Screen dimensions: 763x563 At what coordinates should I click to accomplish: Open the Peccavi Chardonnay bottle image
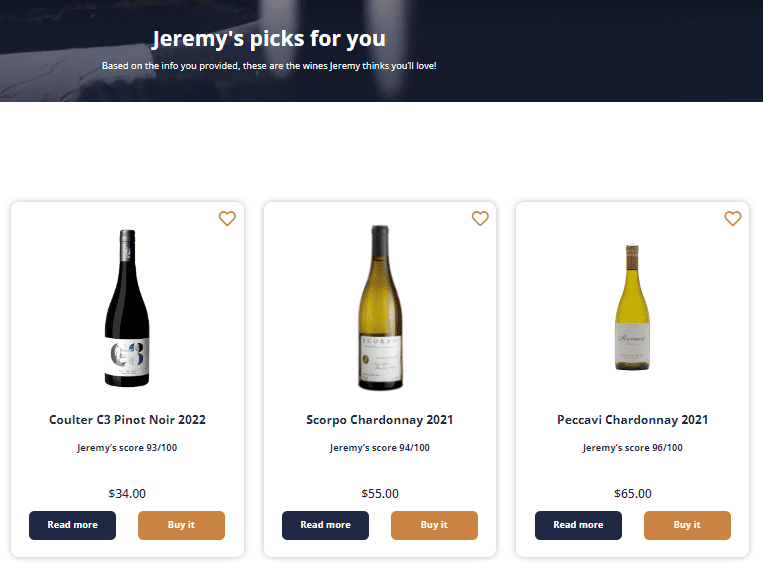[632, 308]
